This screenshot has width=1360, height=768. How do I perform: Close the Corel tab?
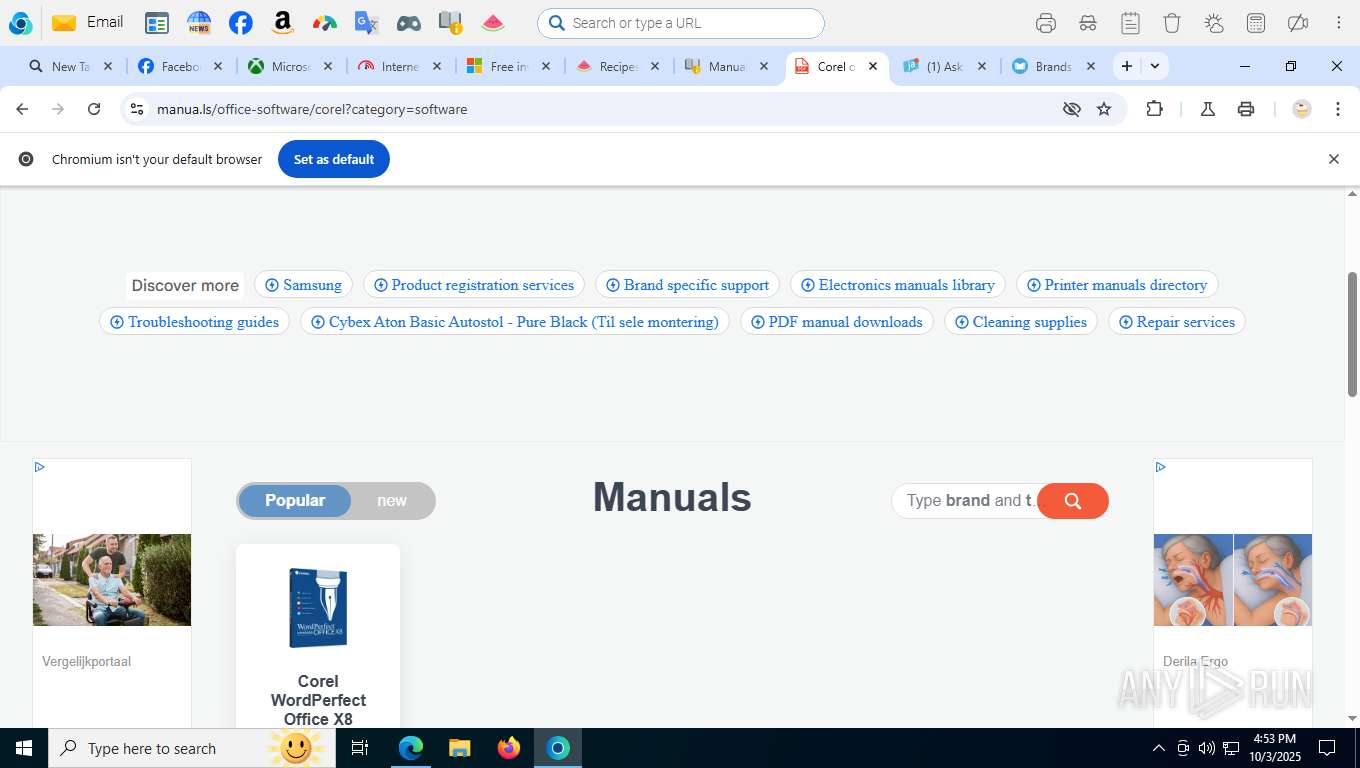tap(873, 66)
